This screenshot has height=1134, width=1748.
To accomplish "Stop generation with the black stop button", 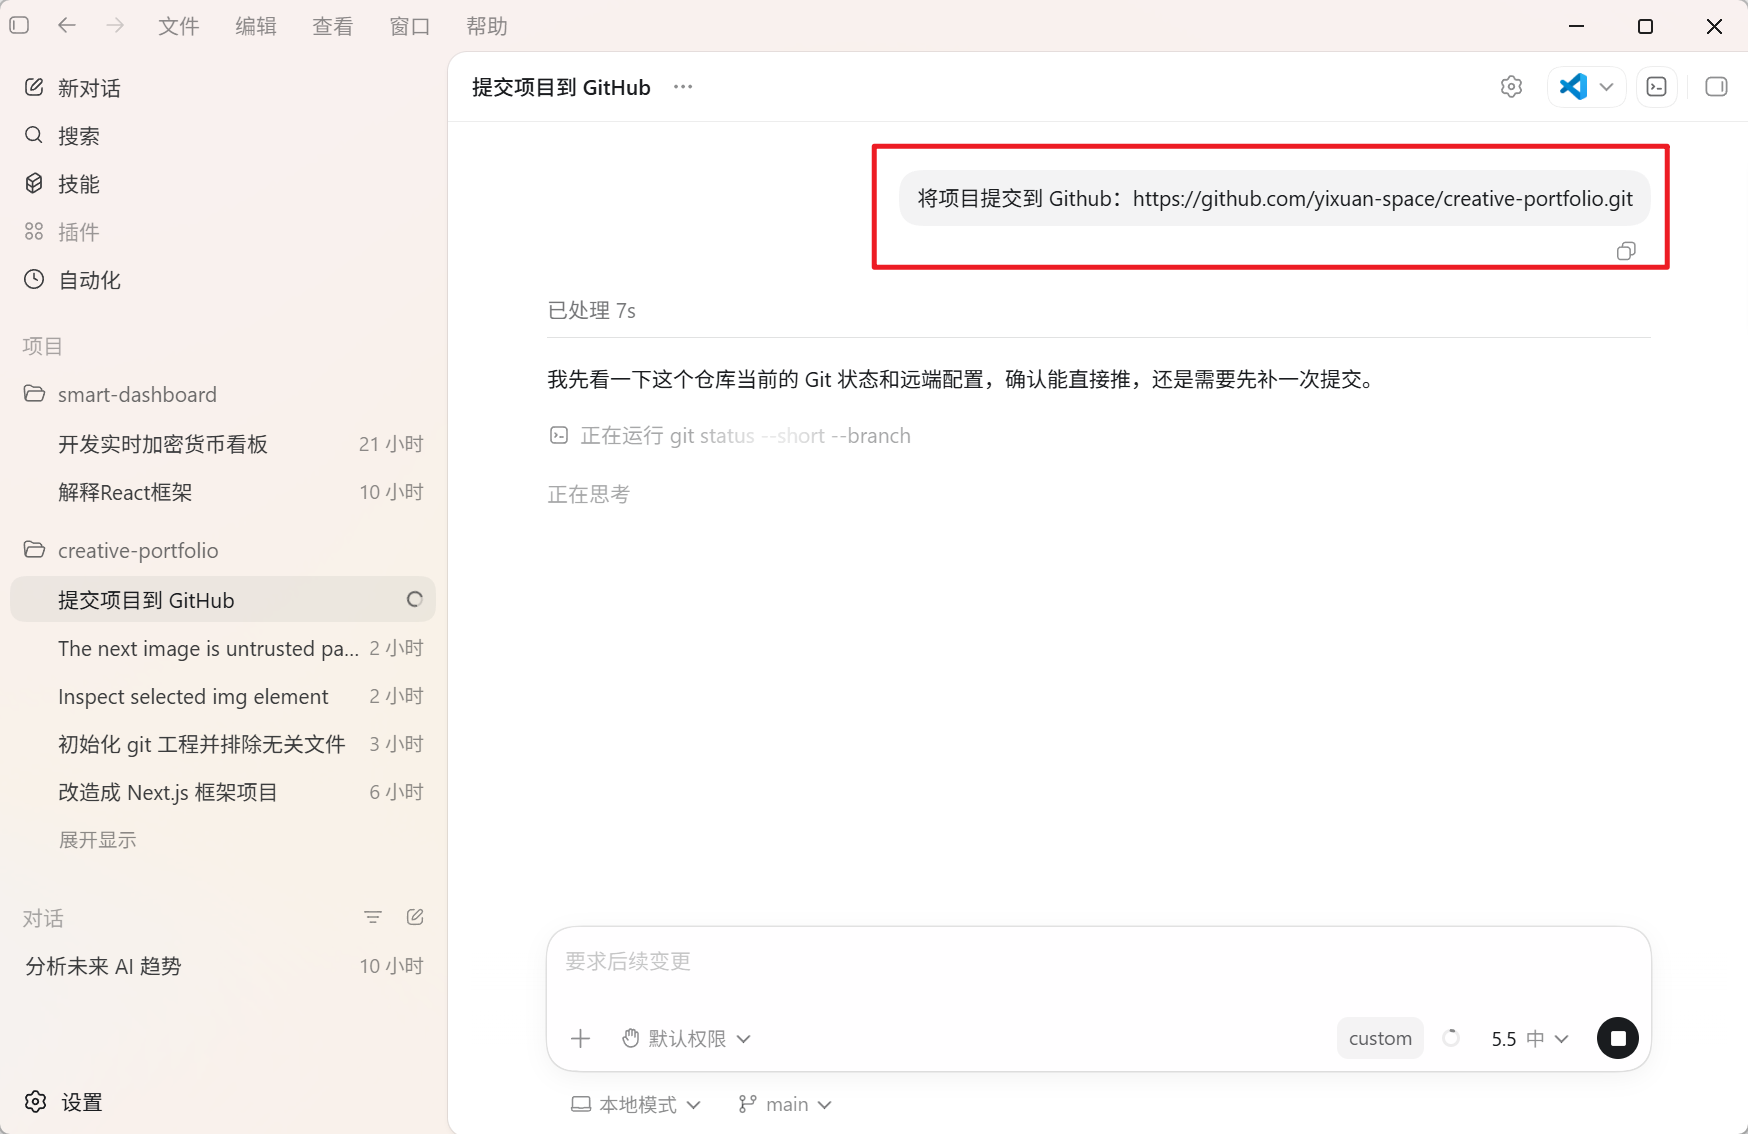I will tap(1617, 1038).
